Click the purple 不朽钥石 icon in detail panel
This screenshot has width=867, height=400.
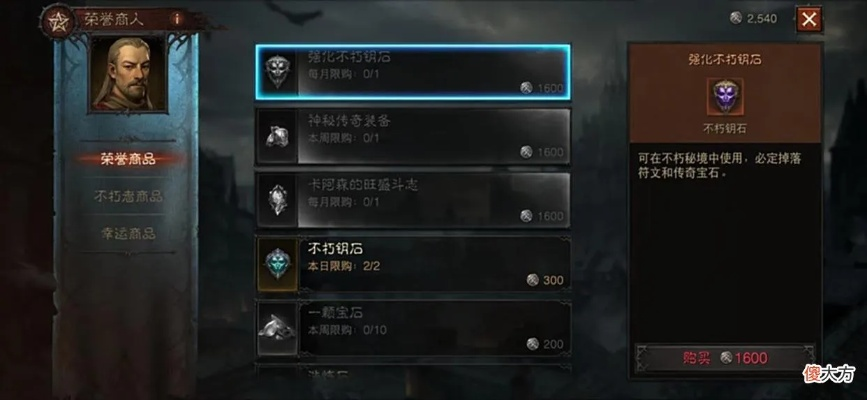[x=725, y=97]
